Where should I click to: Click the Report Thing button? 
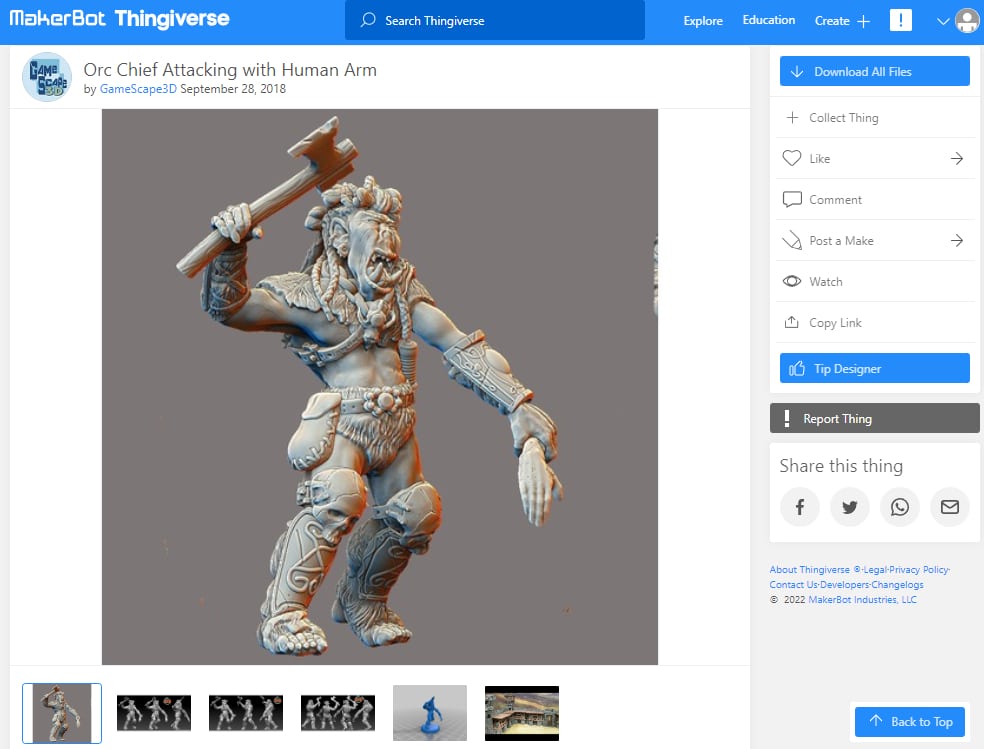pos(874,418)
